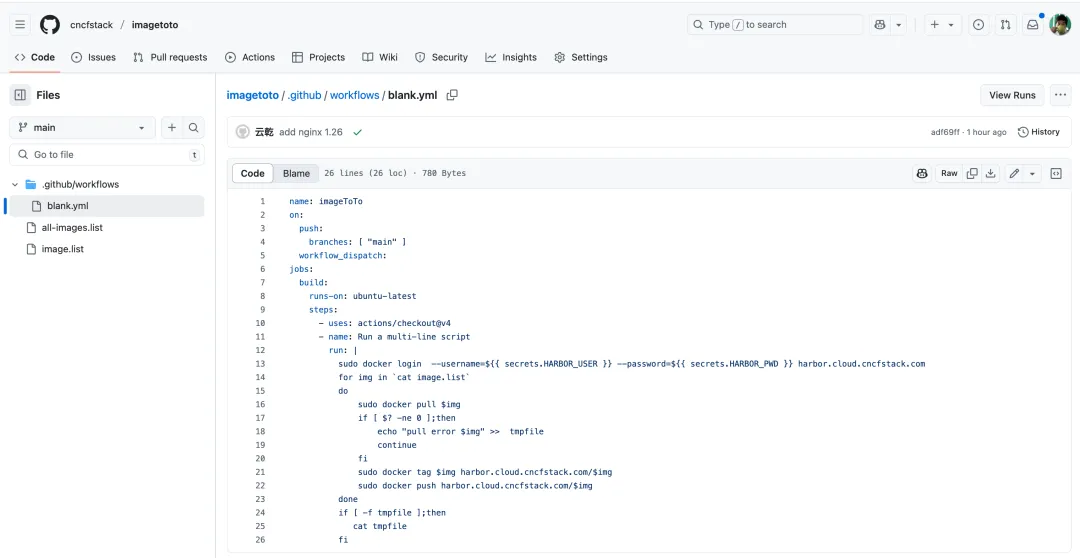Search files in the repository tree
The height and width of the screenshot is (558, 1080).
point(194,128)
